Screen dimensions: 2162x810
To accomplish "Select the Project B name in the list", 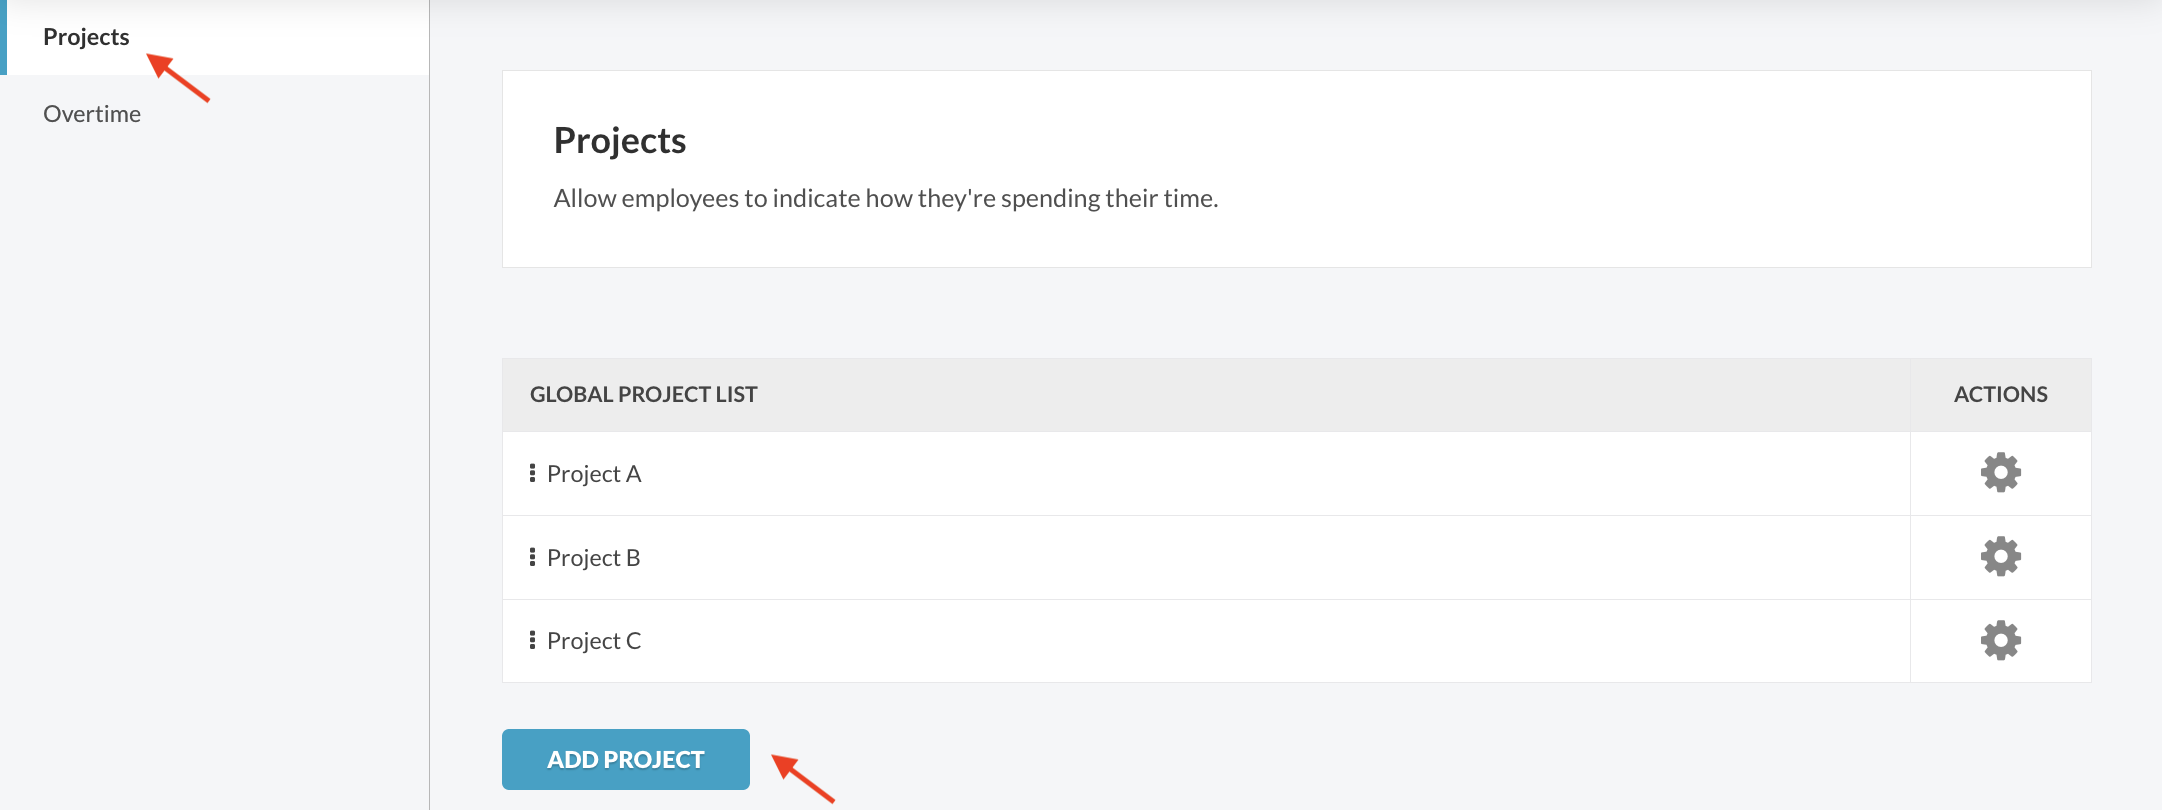I will [x=594, y=558].
